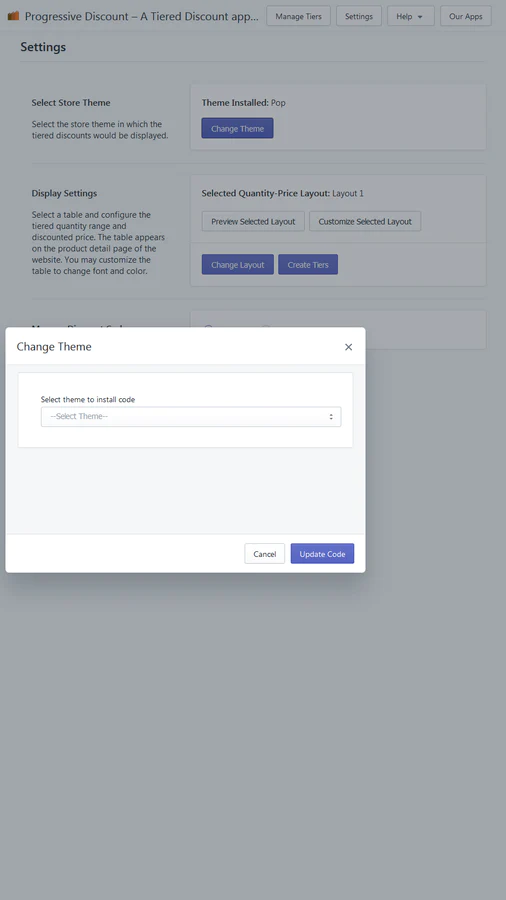Click the Help menu caret arrow
506x900 pixels.
[420, 17]
